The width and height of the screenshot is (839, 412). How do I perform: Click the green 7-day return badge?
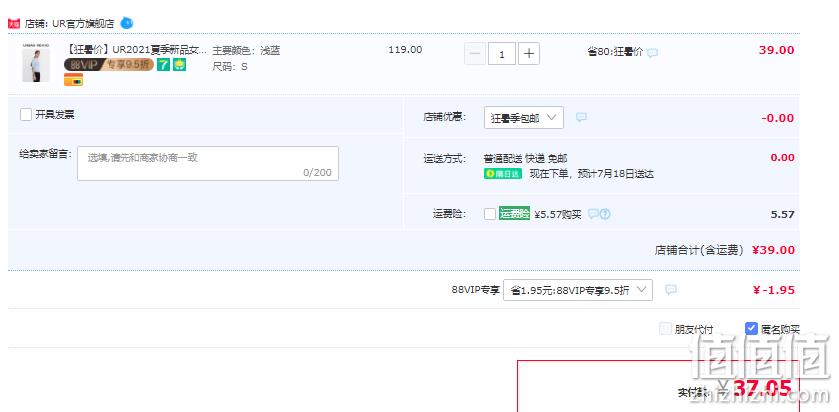[163, 65]
